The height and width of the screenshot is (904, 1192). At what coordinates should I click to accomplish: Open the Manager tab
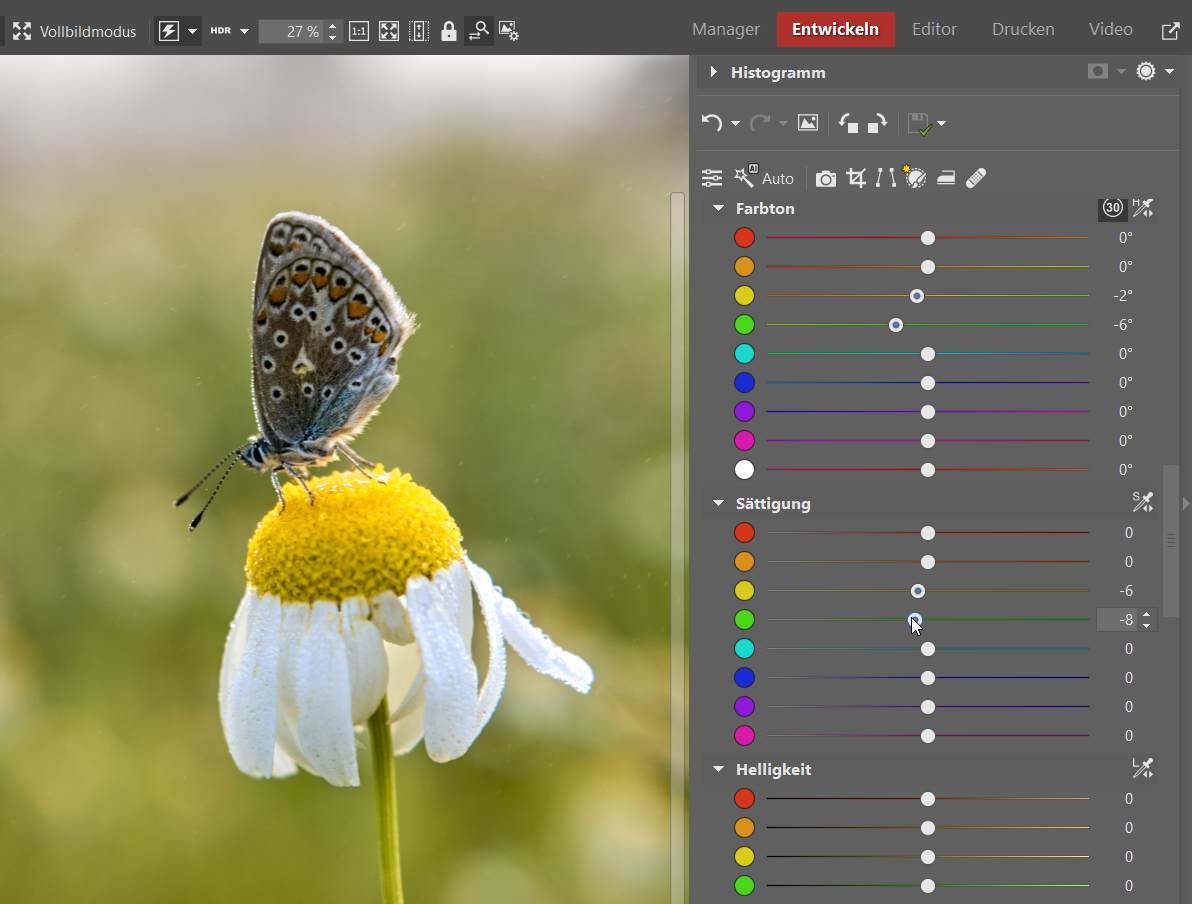pos(726,29)
